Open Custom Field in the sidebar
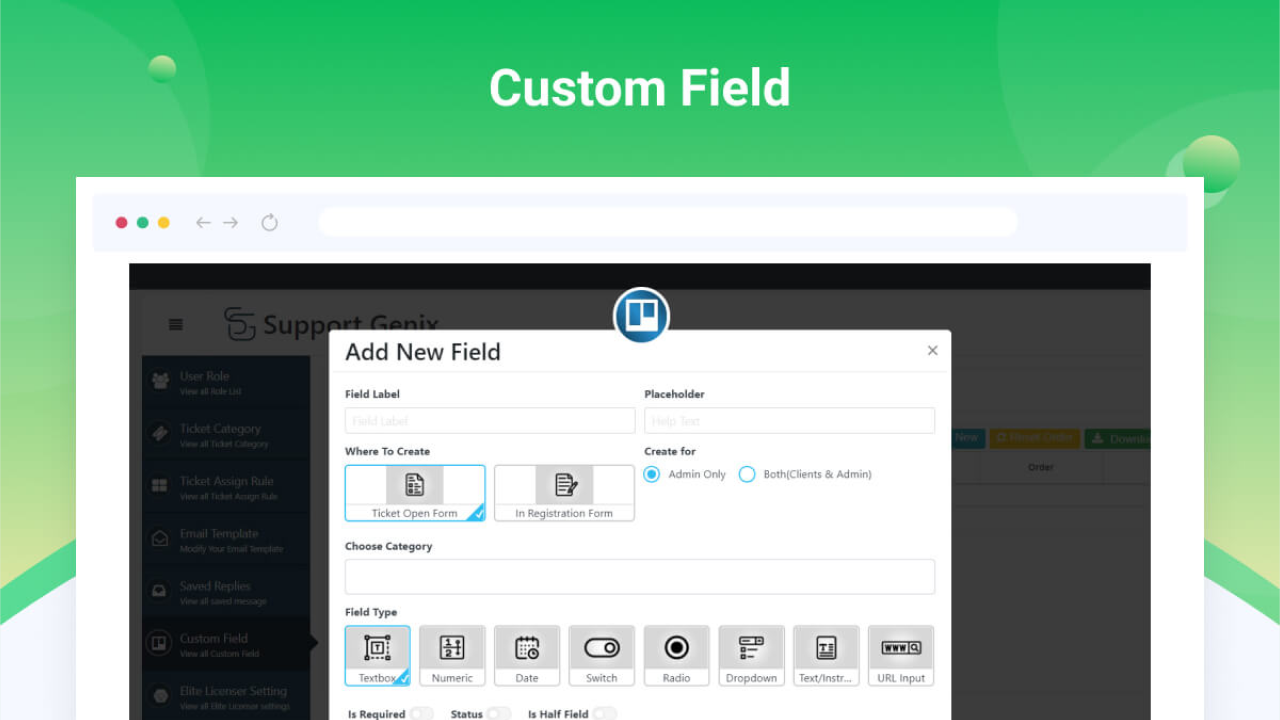This screenshot has height=720, width=1280. pyautogui.click(x=225, y=644)
